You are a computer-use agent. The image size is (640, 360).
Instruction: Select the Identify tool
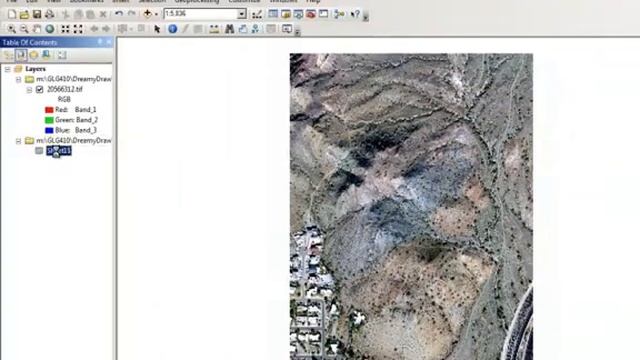[173, 29]
